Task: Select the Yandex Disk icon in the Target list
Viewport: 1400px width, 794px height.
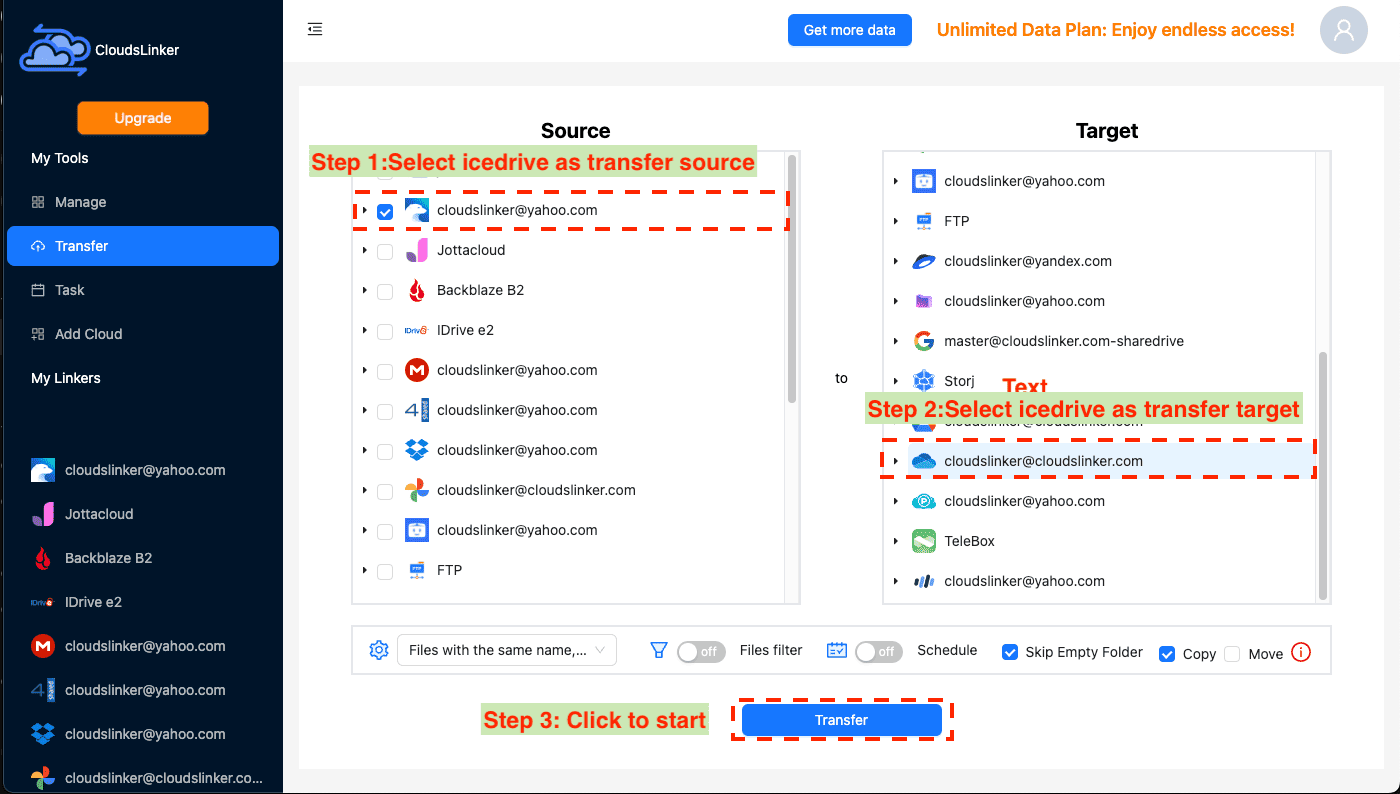Action: 924,261
